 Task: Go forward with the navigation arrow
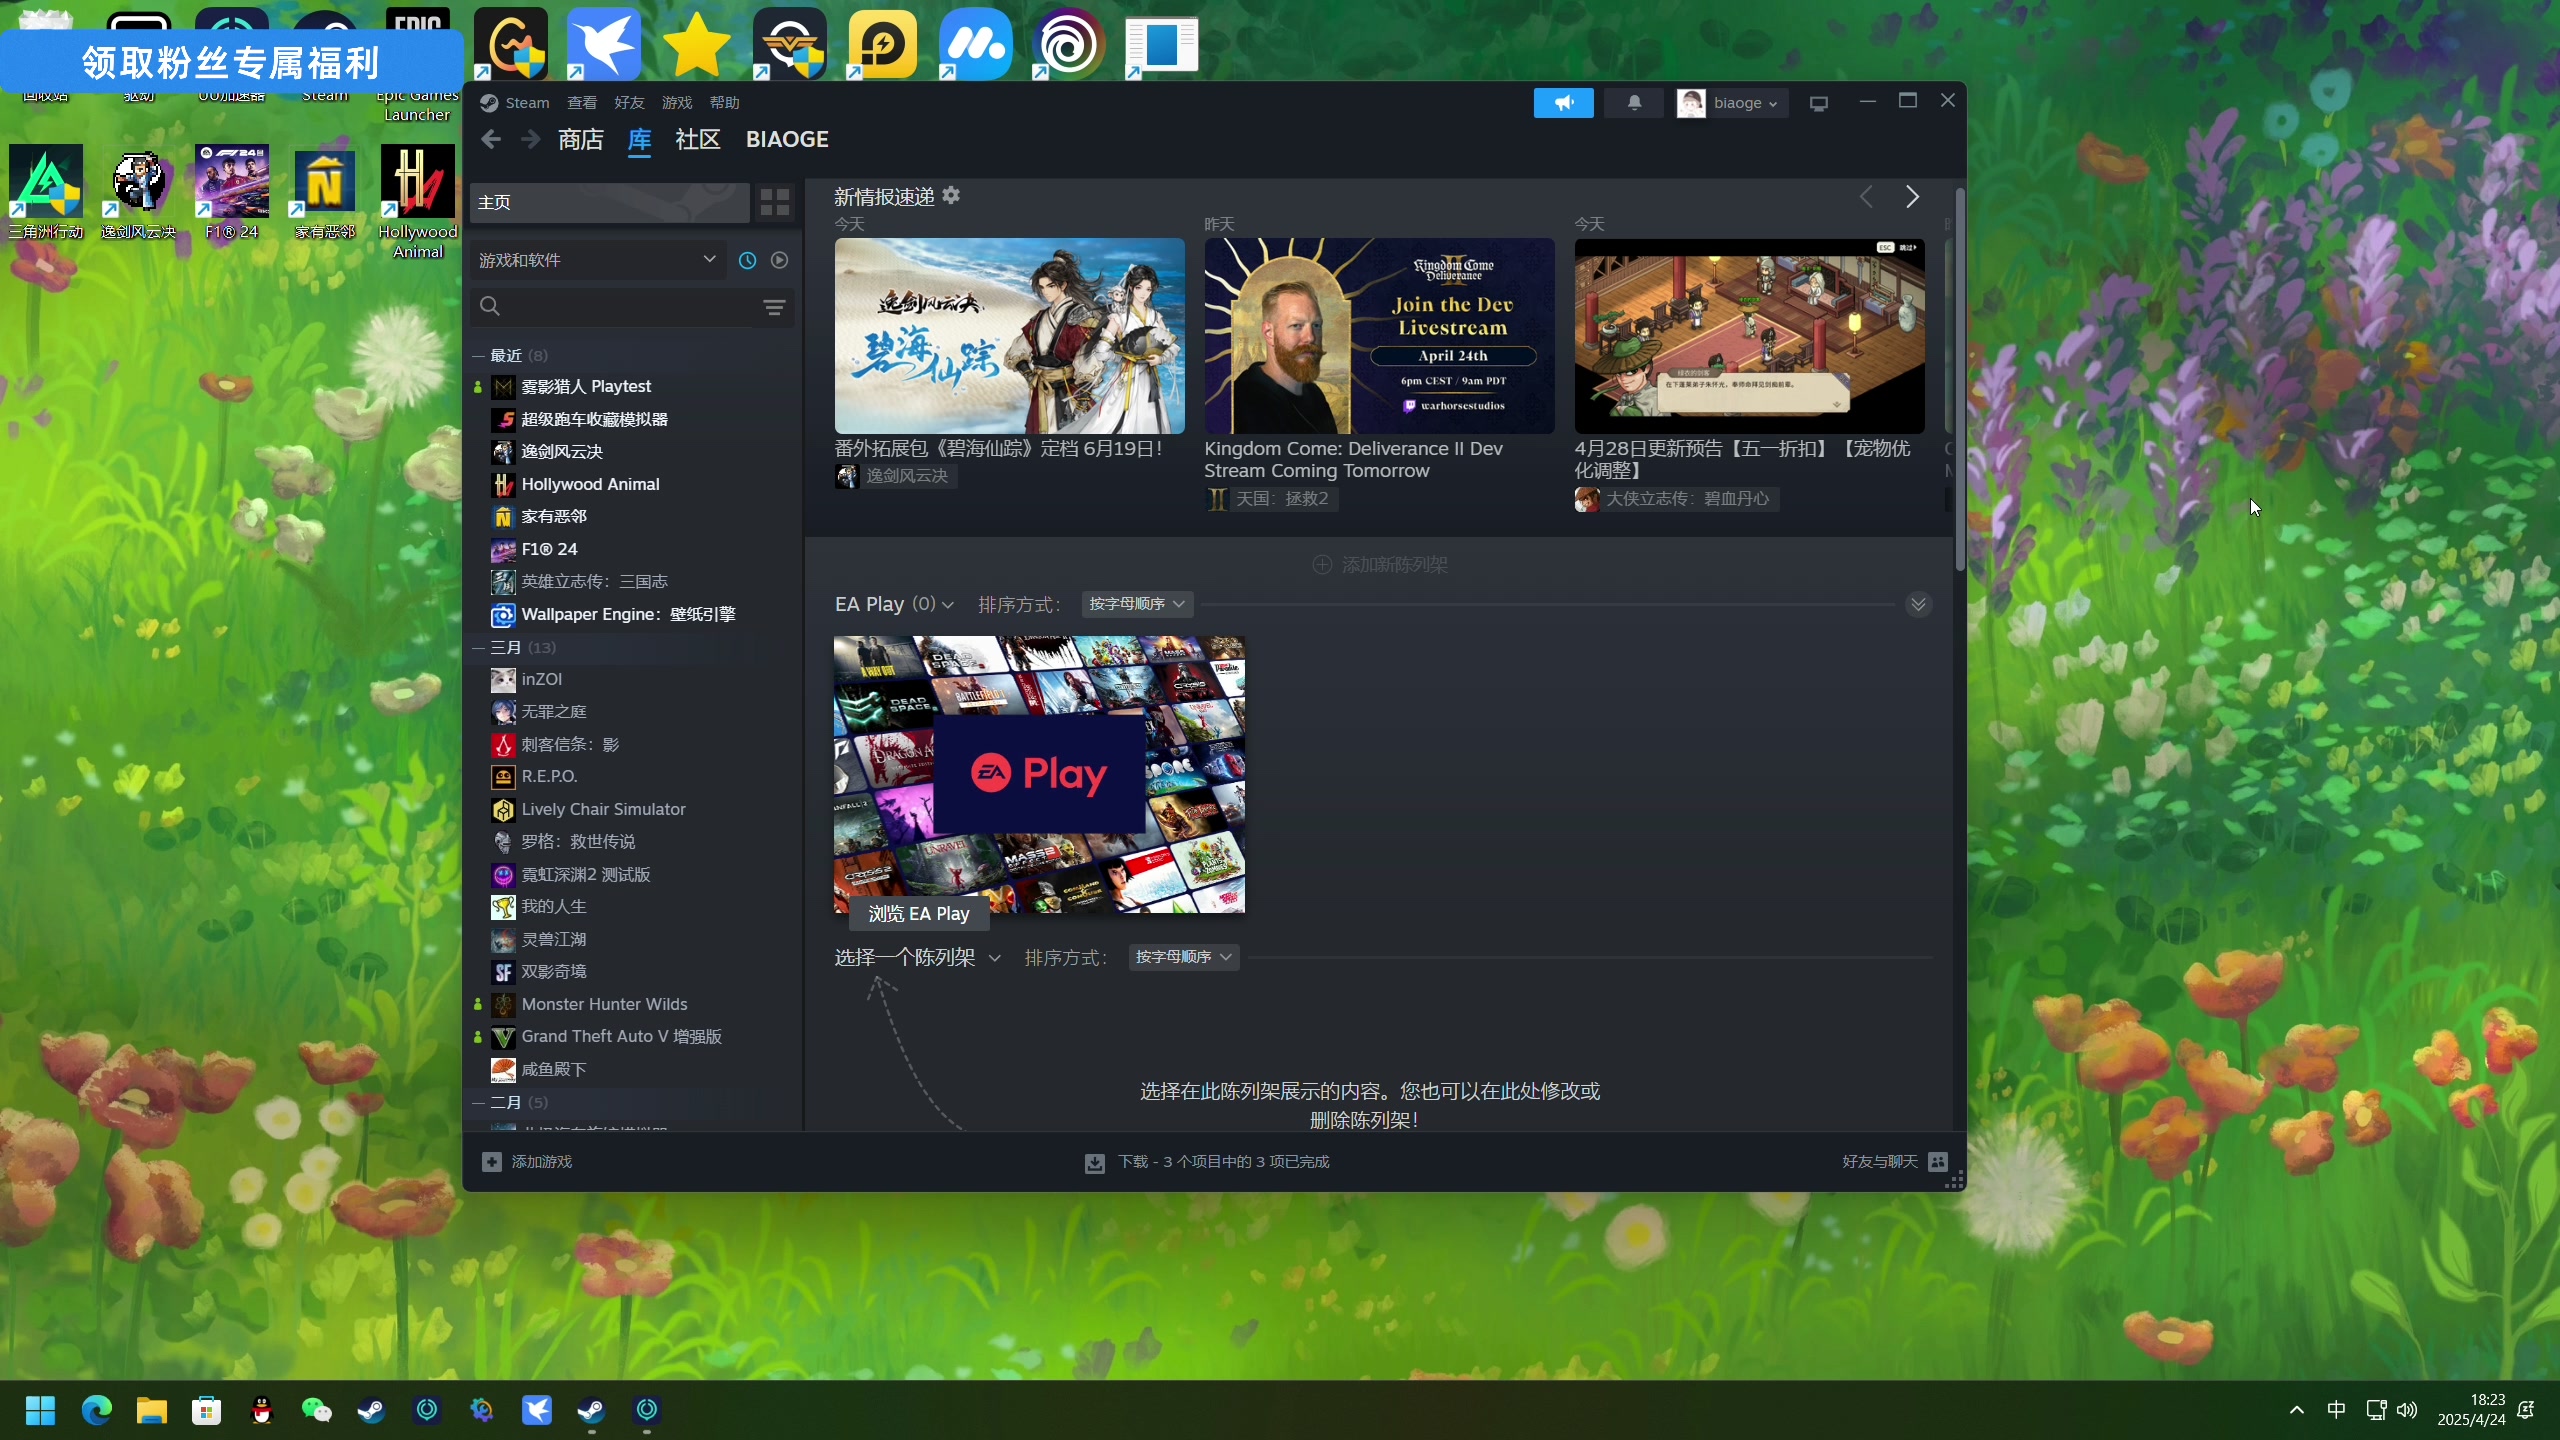[530, 140]
